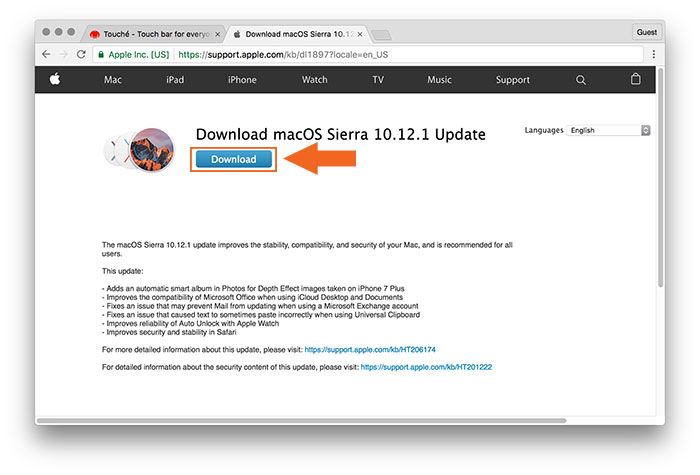Click the 'This update:' text line
Screen dimensions: 700x475
pos(122,271)
